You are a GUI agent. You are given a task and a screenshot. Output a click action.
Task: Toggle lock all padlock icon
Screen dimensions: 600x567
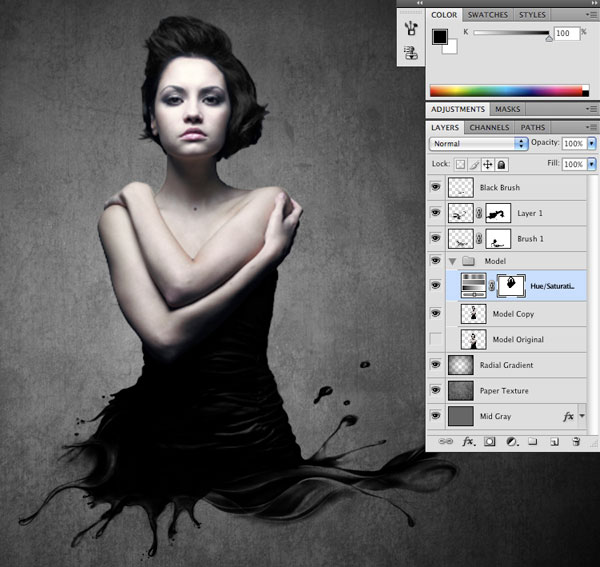click(x=501, y=165)
